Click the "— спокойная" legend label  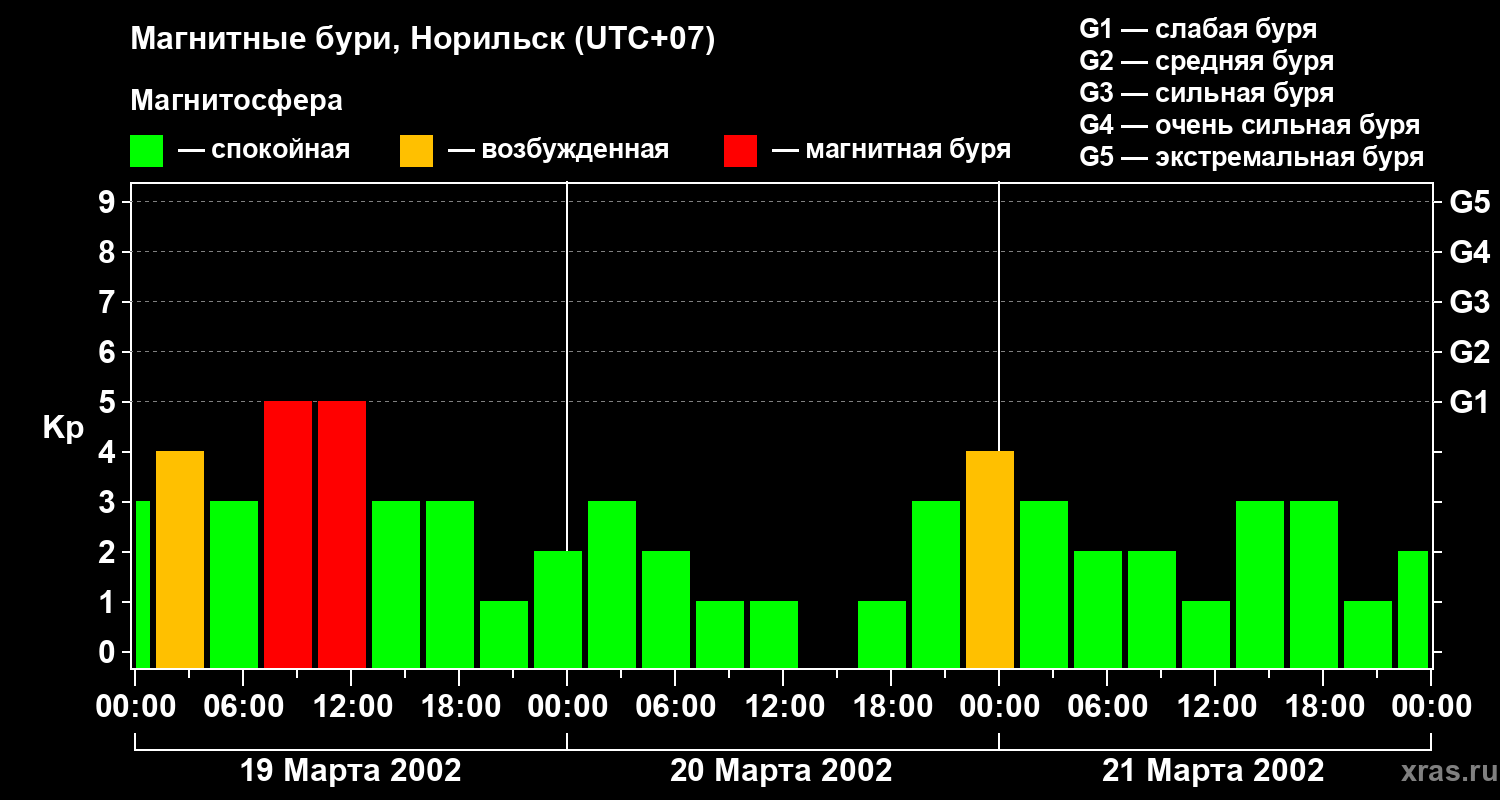click(x=264, y=150)
